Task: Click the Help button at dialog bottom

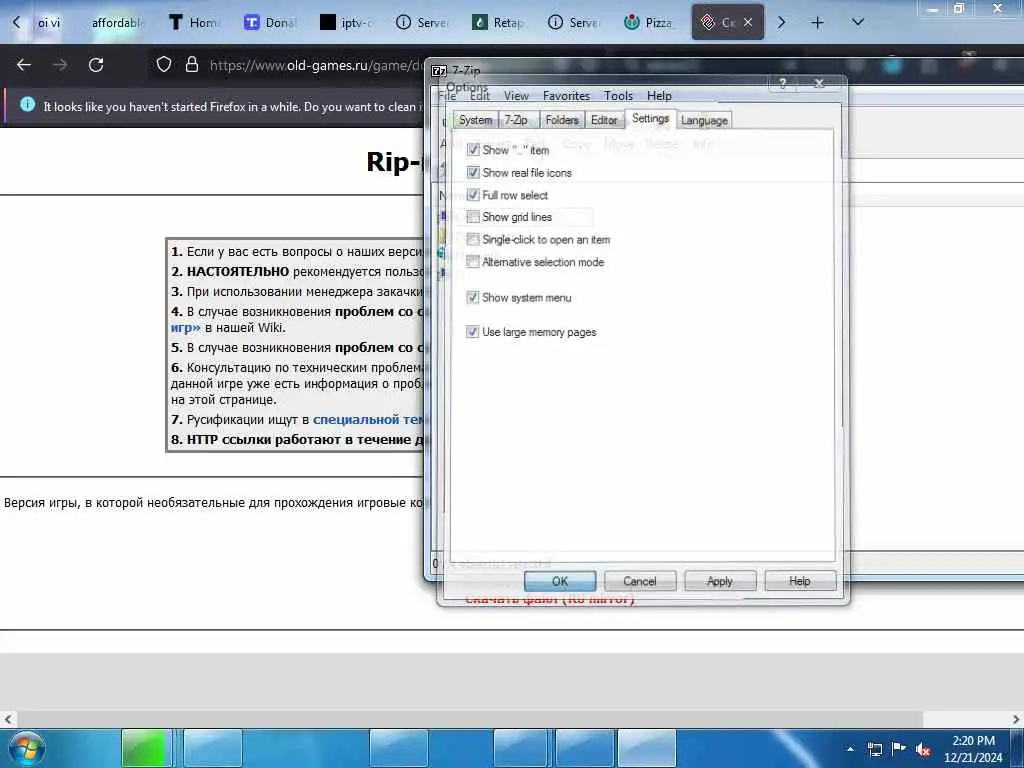Action: pos(800,581)
